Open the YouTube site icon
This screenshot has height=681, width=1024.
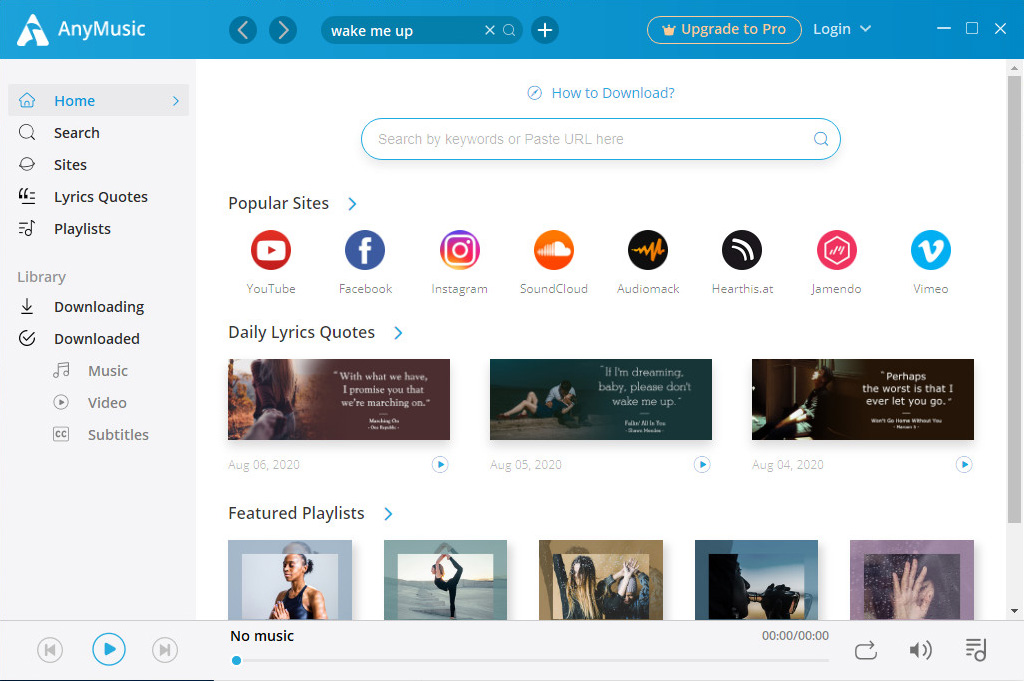(270, 250)
